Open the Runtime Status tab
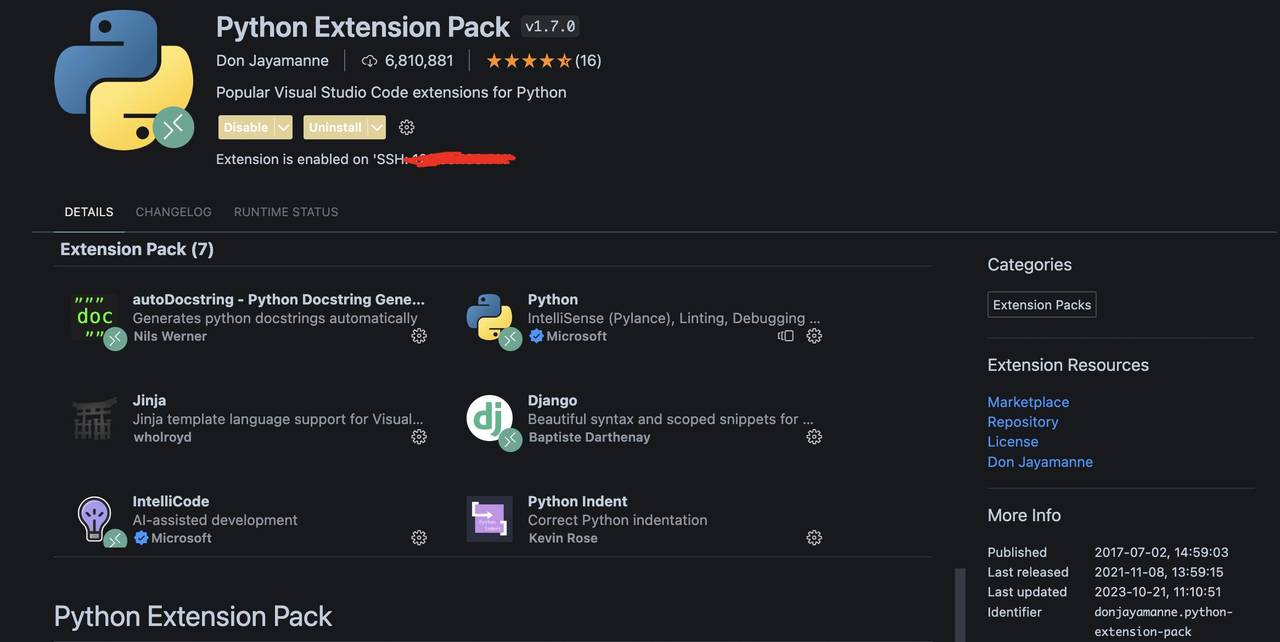The image size is (1280, 642). pyautogui.click(x=286, y=212)
